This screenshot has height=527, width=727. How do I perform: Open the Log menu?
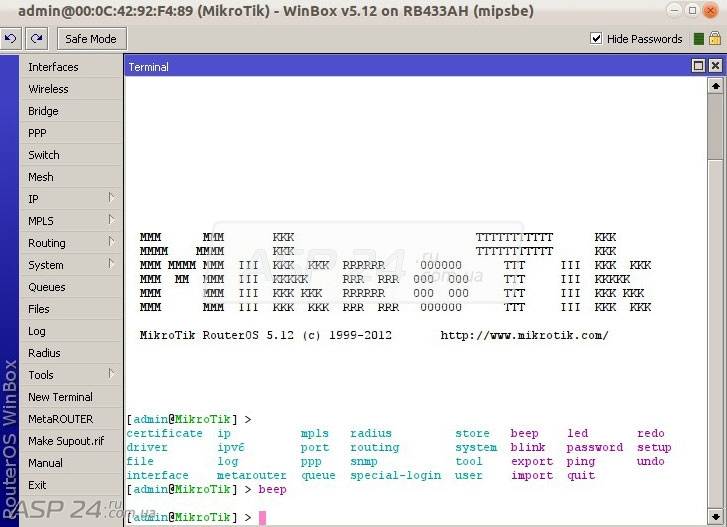point(71,330)
